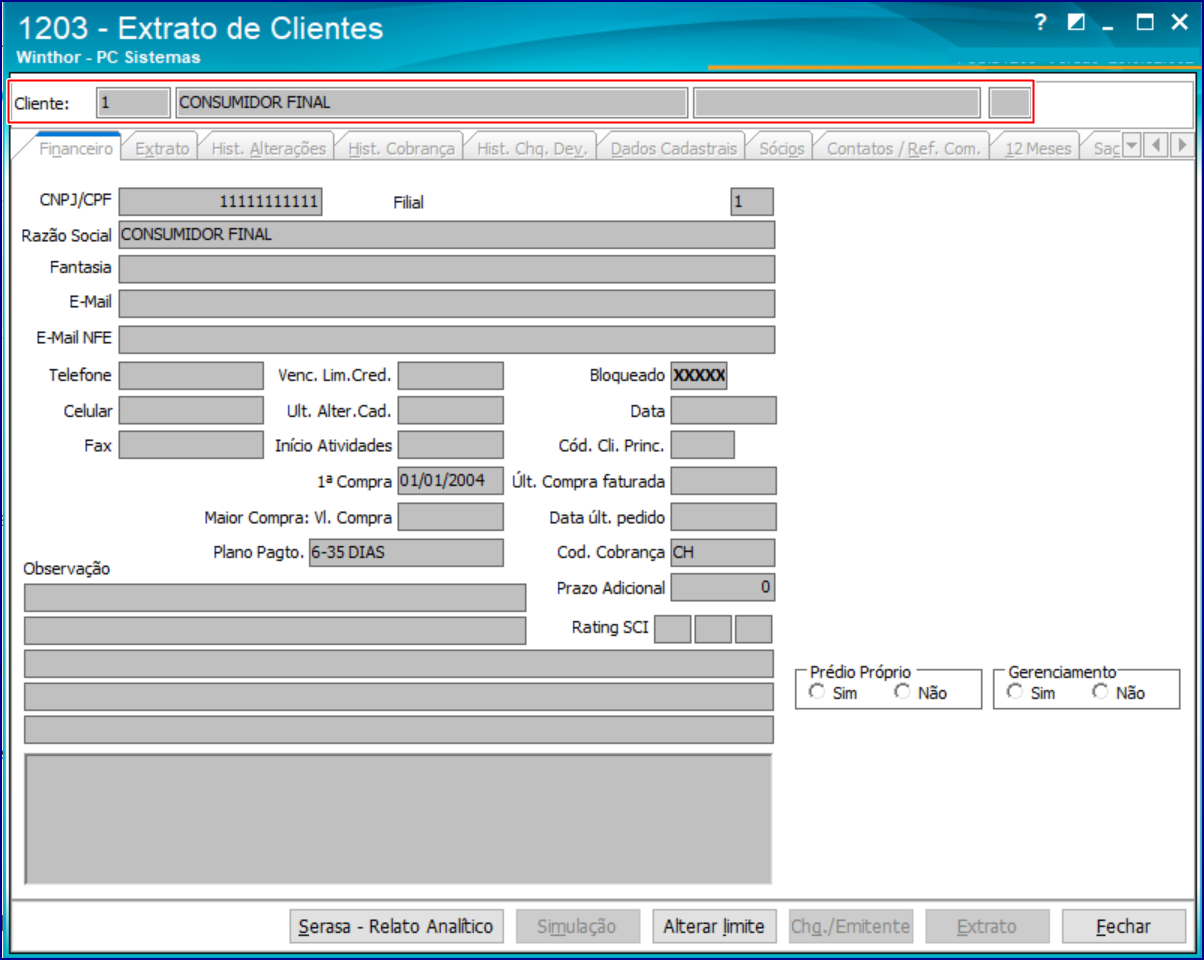Click the Fechar button
Screen dimensions: 1204x960
[1124, 926]
